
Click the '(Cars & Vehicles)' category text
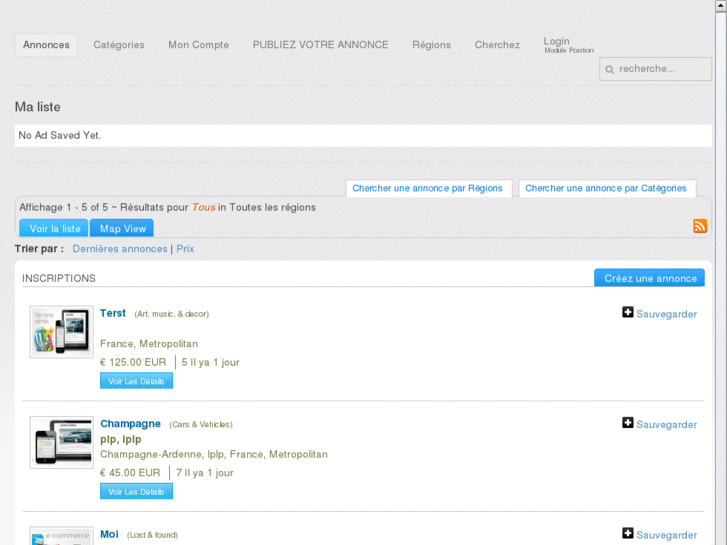pos(201,424)
